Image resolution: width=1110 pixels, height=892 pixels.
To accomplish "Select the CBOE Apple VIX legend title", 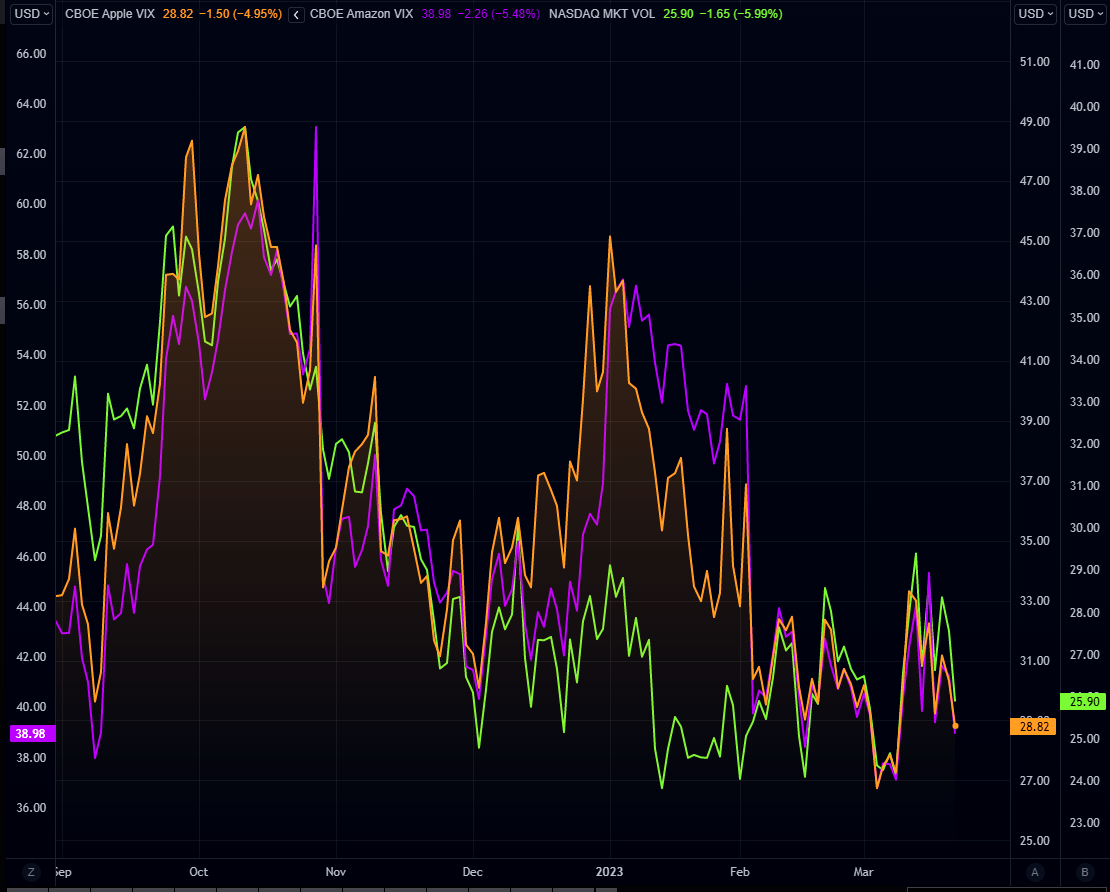I will 110,13.
